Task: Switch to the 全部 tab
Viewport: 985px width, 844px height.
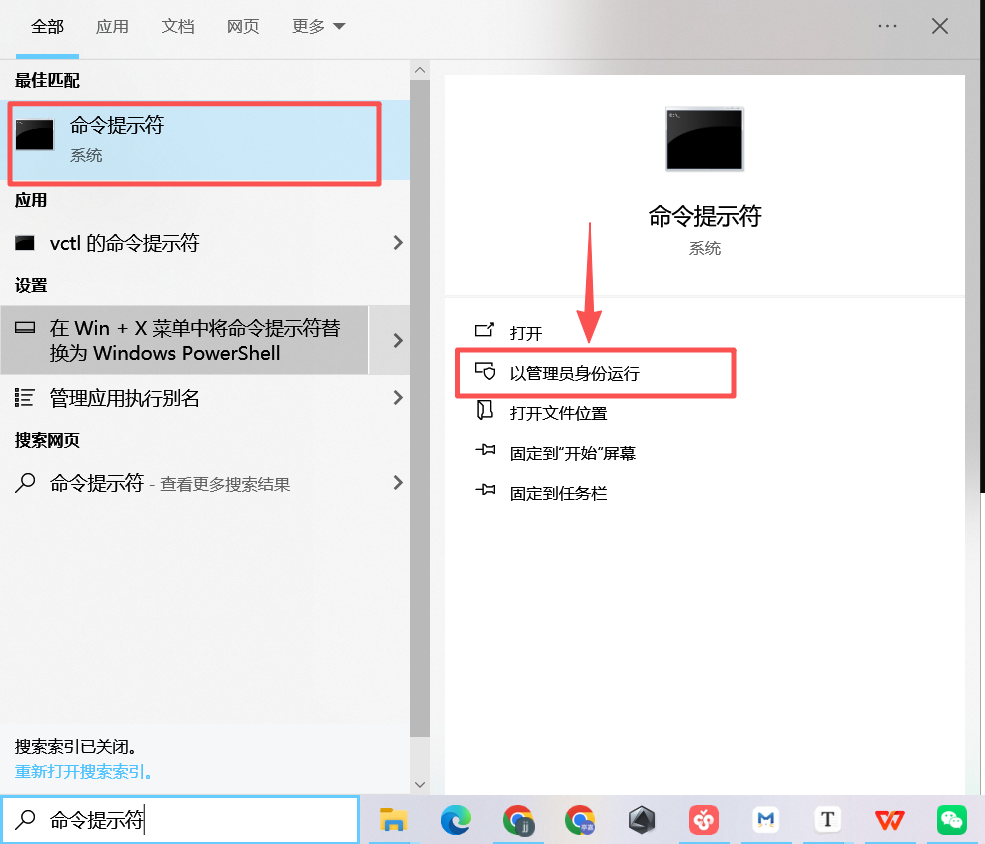Action: [x=47, y=26]
